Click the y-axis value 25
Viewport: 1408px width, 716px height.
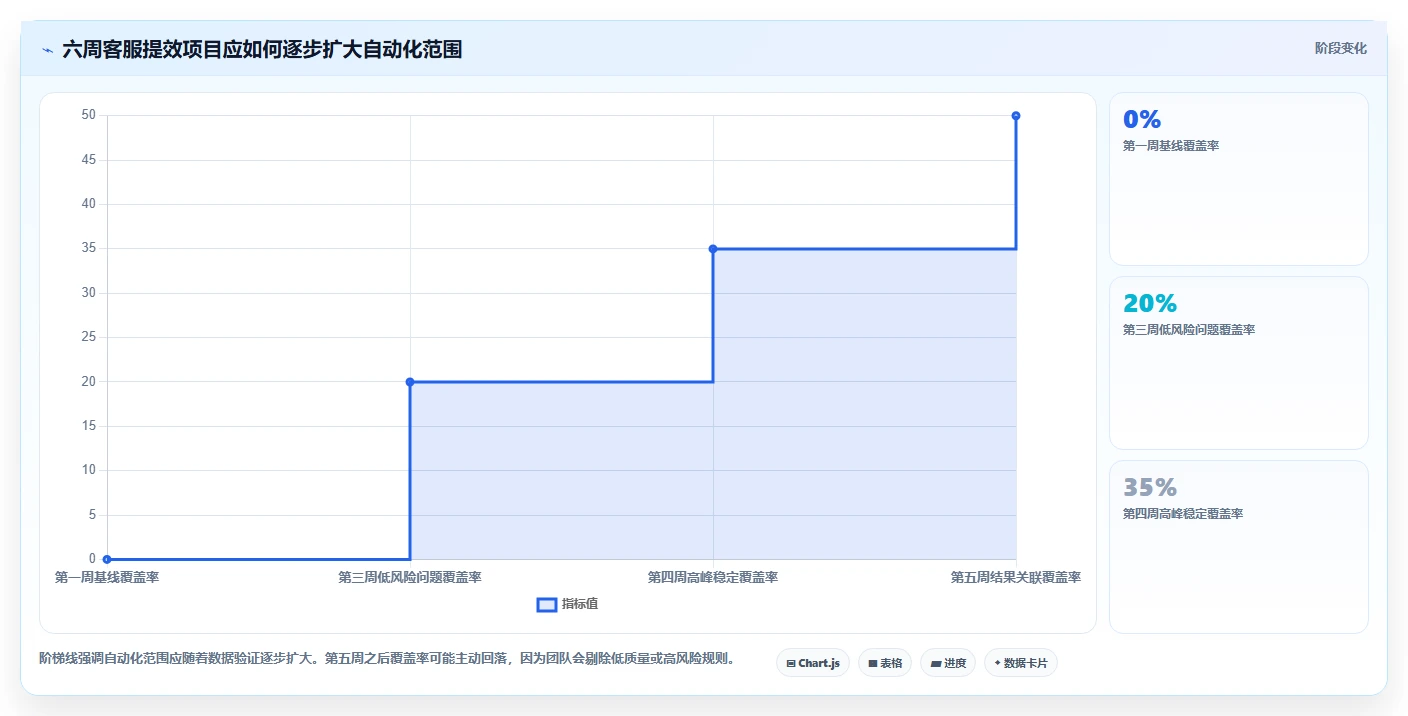pyautogui.click(x=89, y=337)
